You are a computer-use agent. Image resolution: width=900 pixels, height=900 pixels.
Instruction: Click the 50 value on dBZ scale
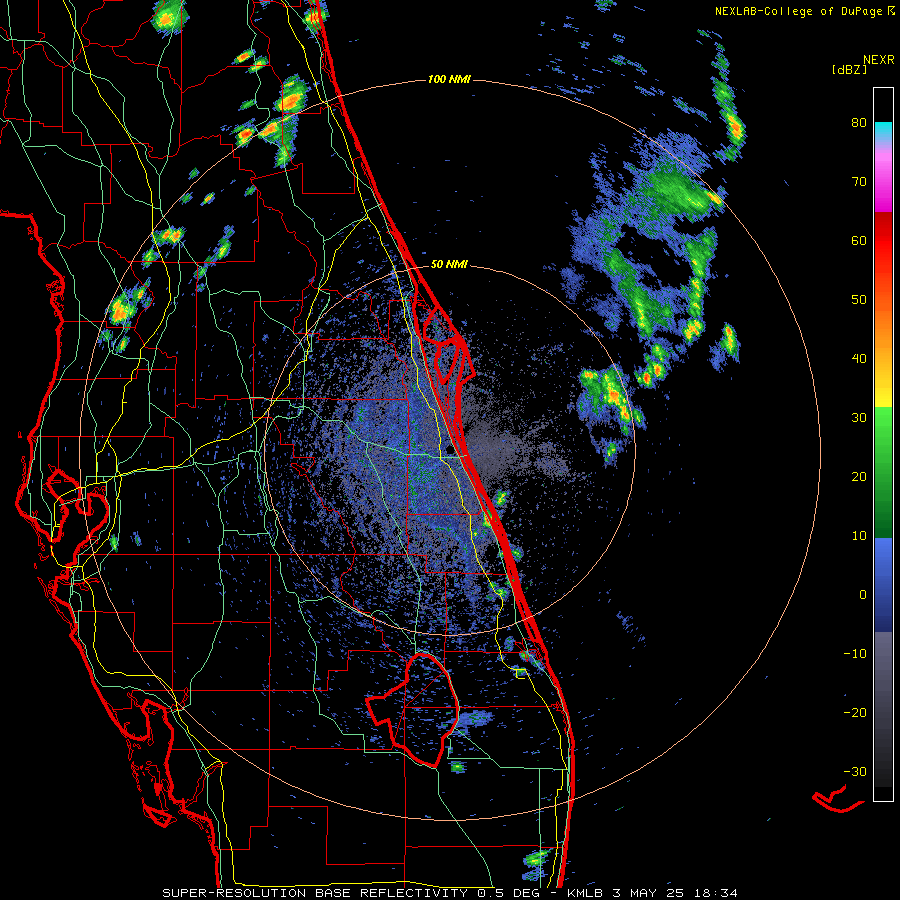(859, 300)
